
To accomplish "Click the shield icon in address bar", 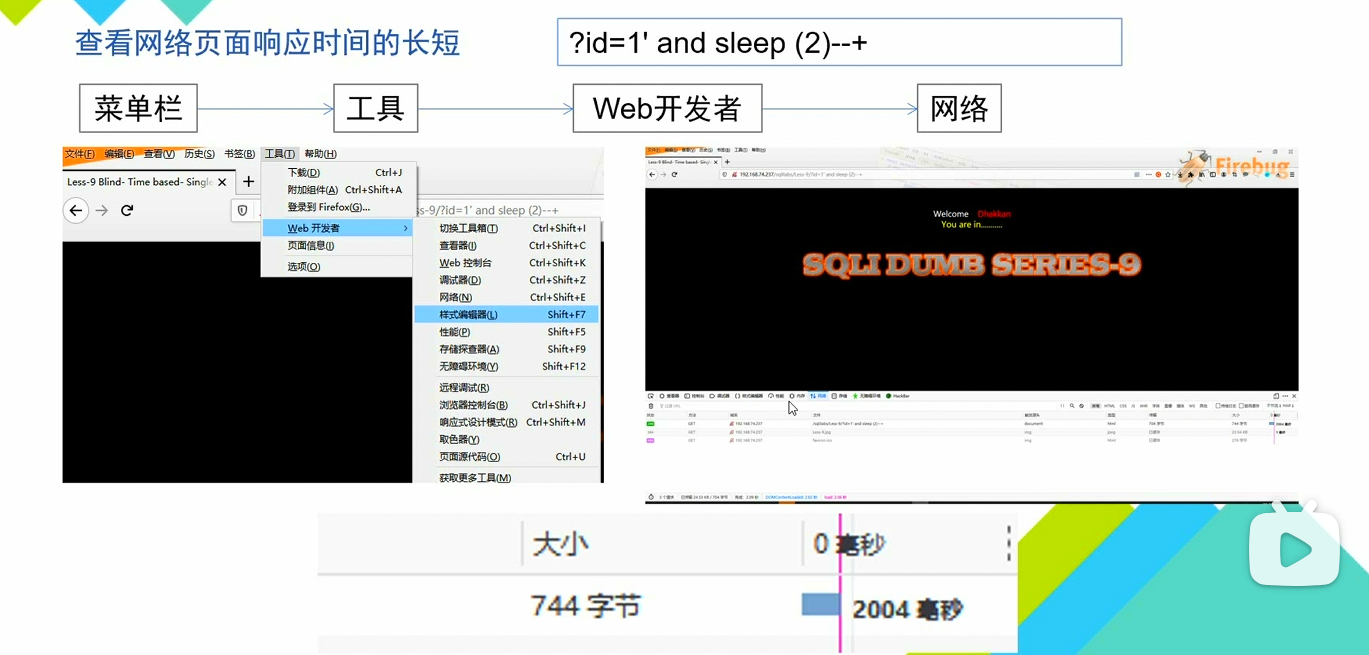I will pyautogui.click(x=242, y=210).
